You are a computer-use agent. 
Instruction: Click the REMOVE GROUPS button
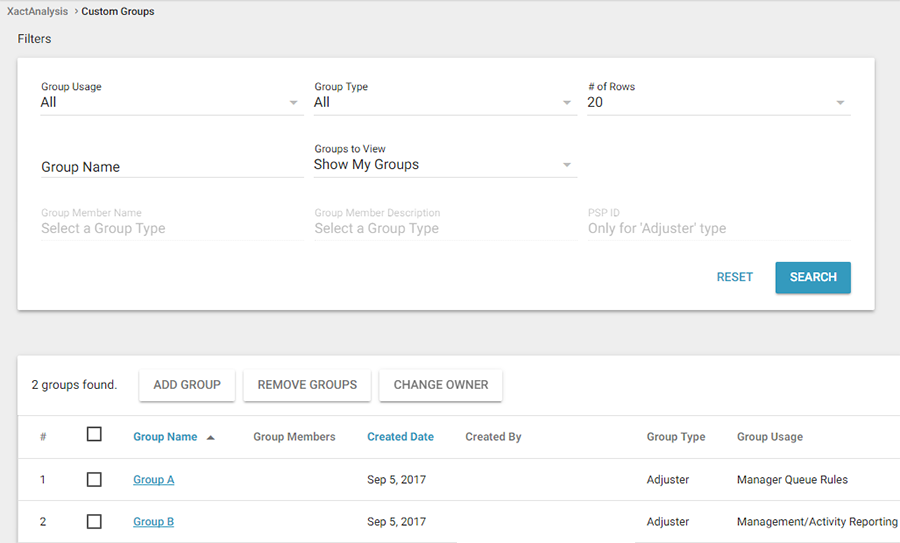click(307, 385)
